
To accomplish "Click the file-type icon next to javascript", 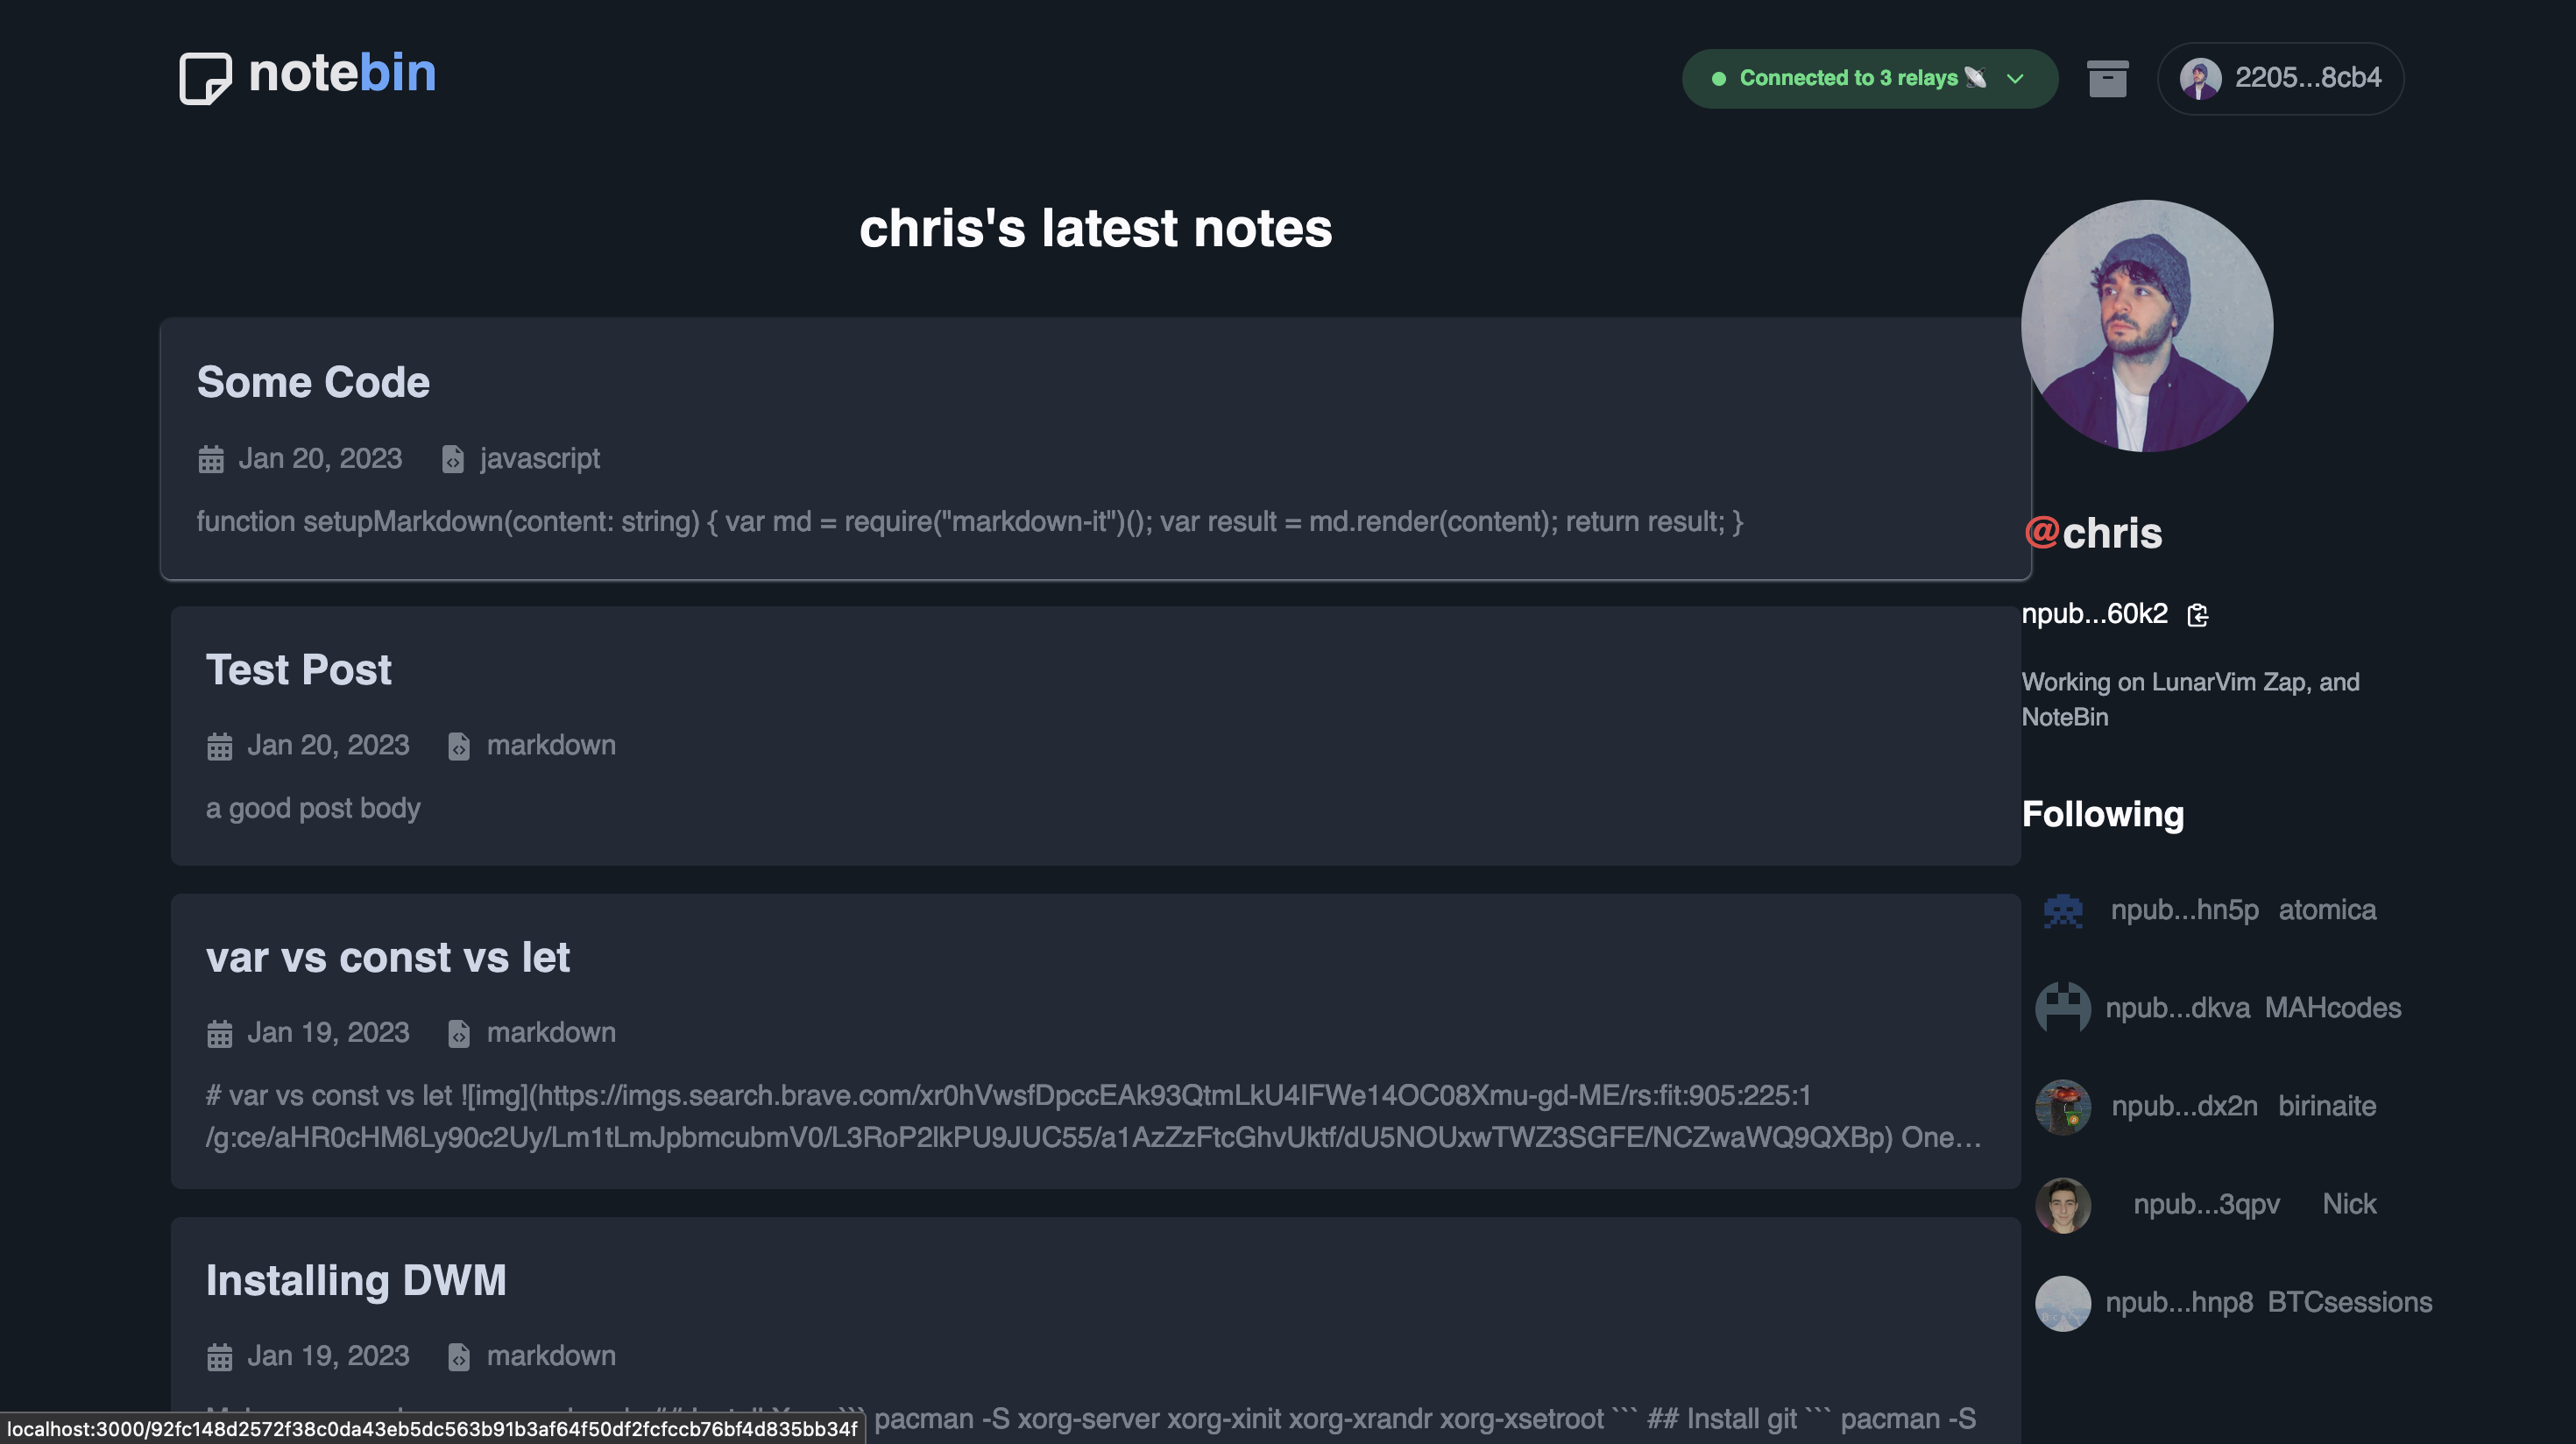I will pos(454,461).
